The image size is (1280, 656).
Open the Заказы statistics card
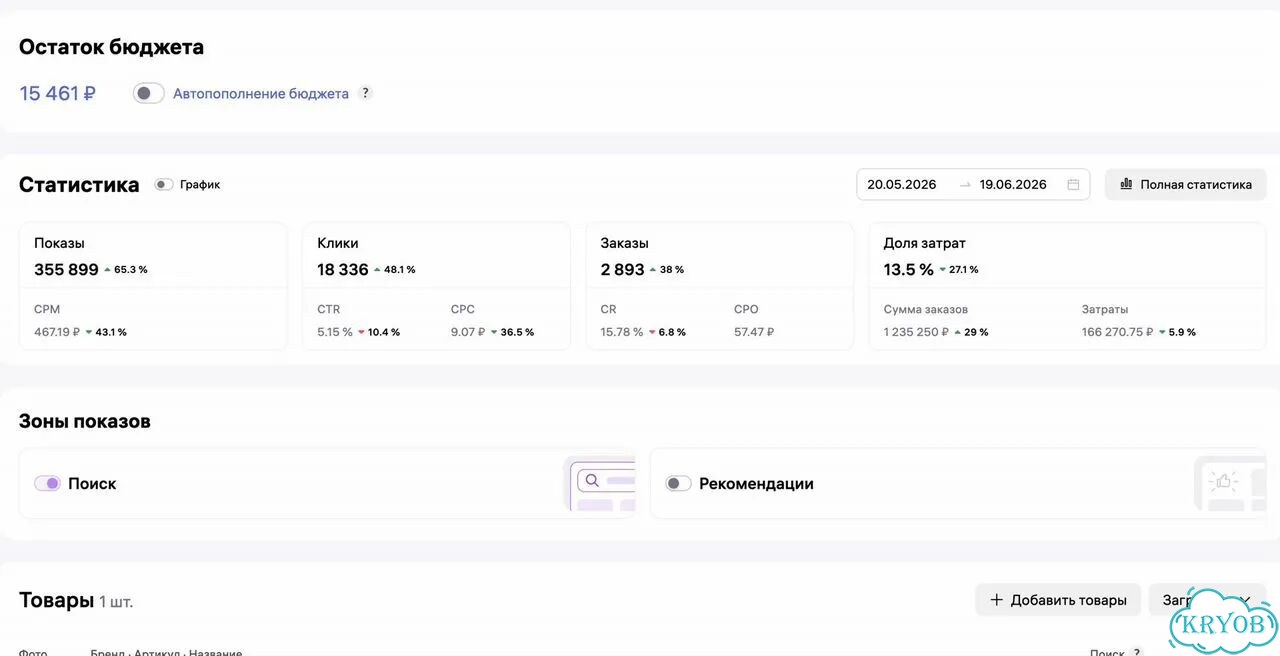coord(720,286)
